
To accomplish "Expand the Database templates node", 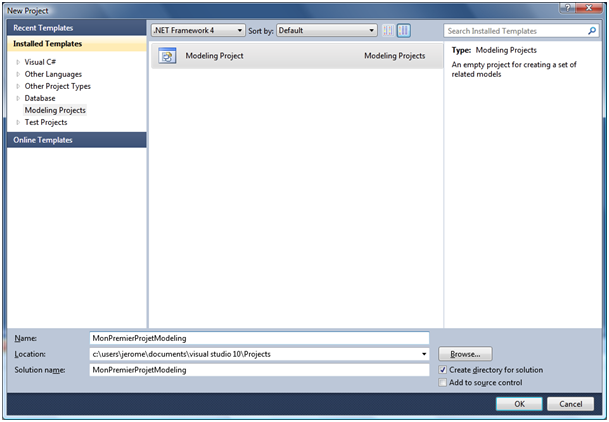I will click(18, 98).
